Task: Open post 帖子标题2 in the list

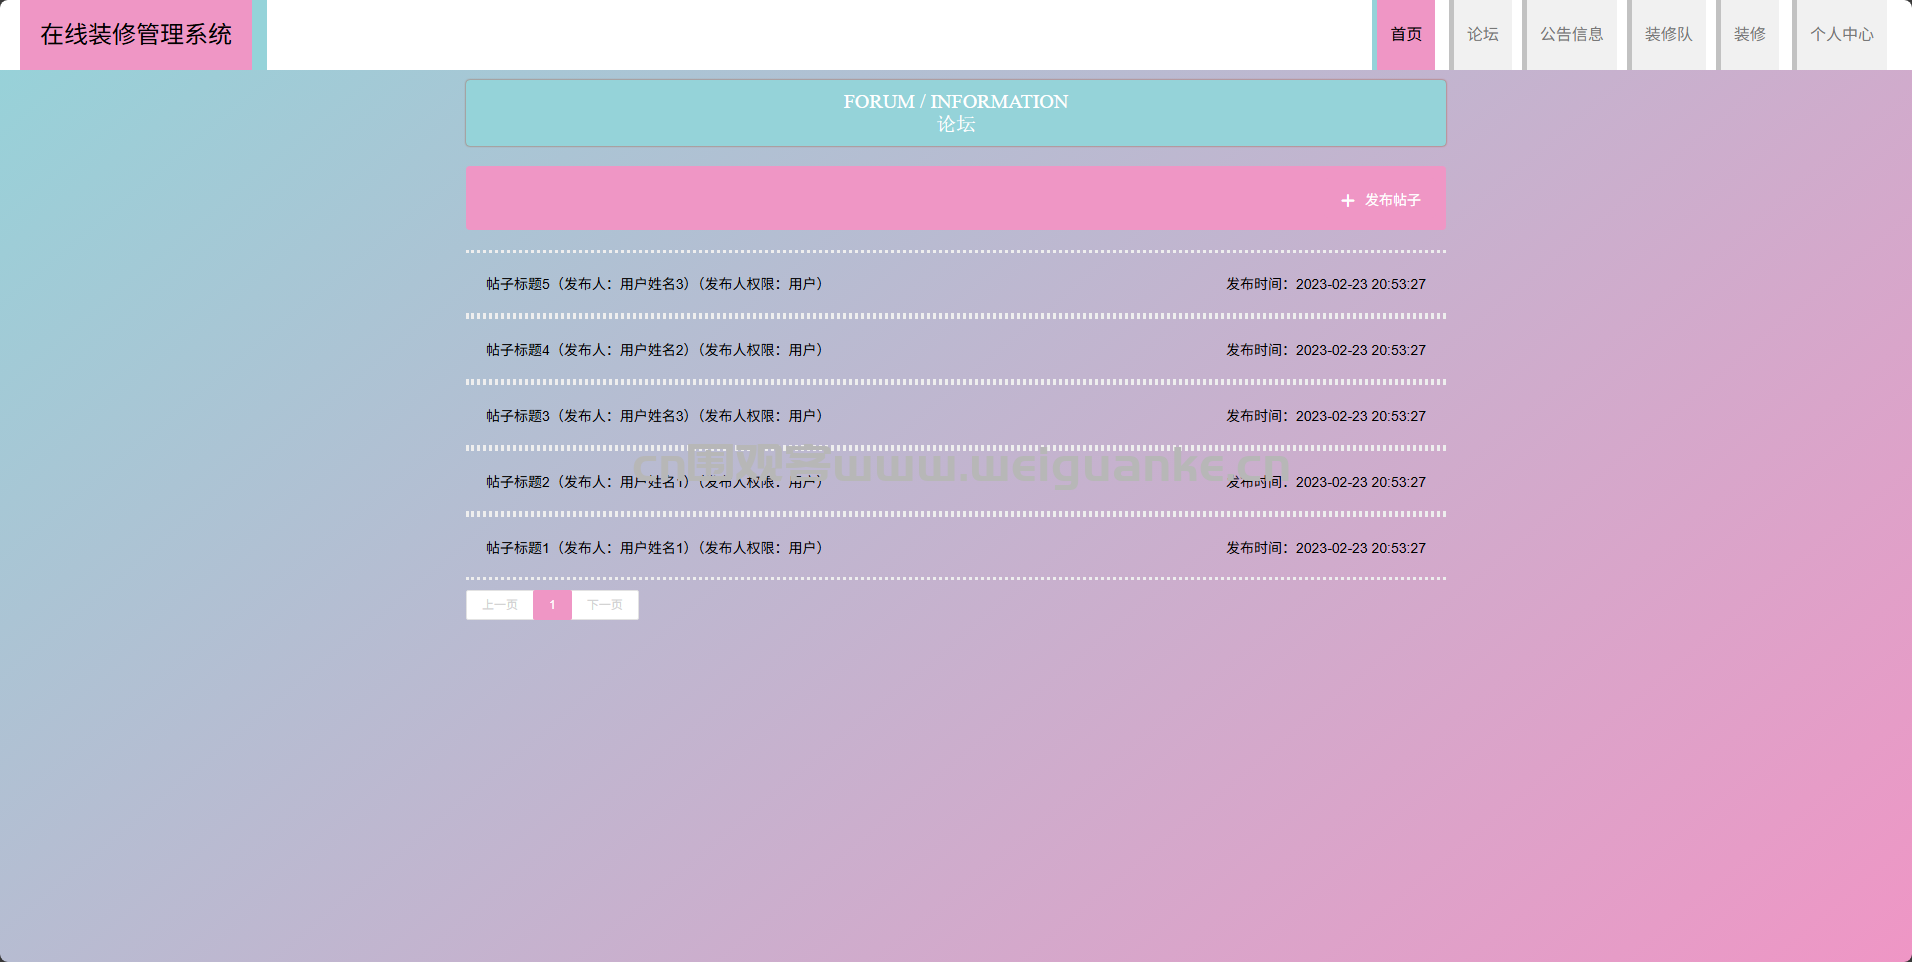Action: pos(654,482)
